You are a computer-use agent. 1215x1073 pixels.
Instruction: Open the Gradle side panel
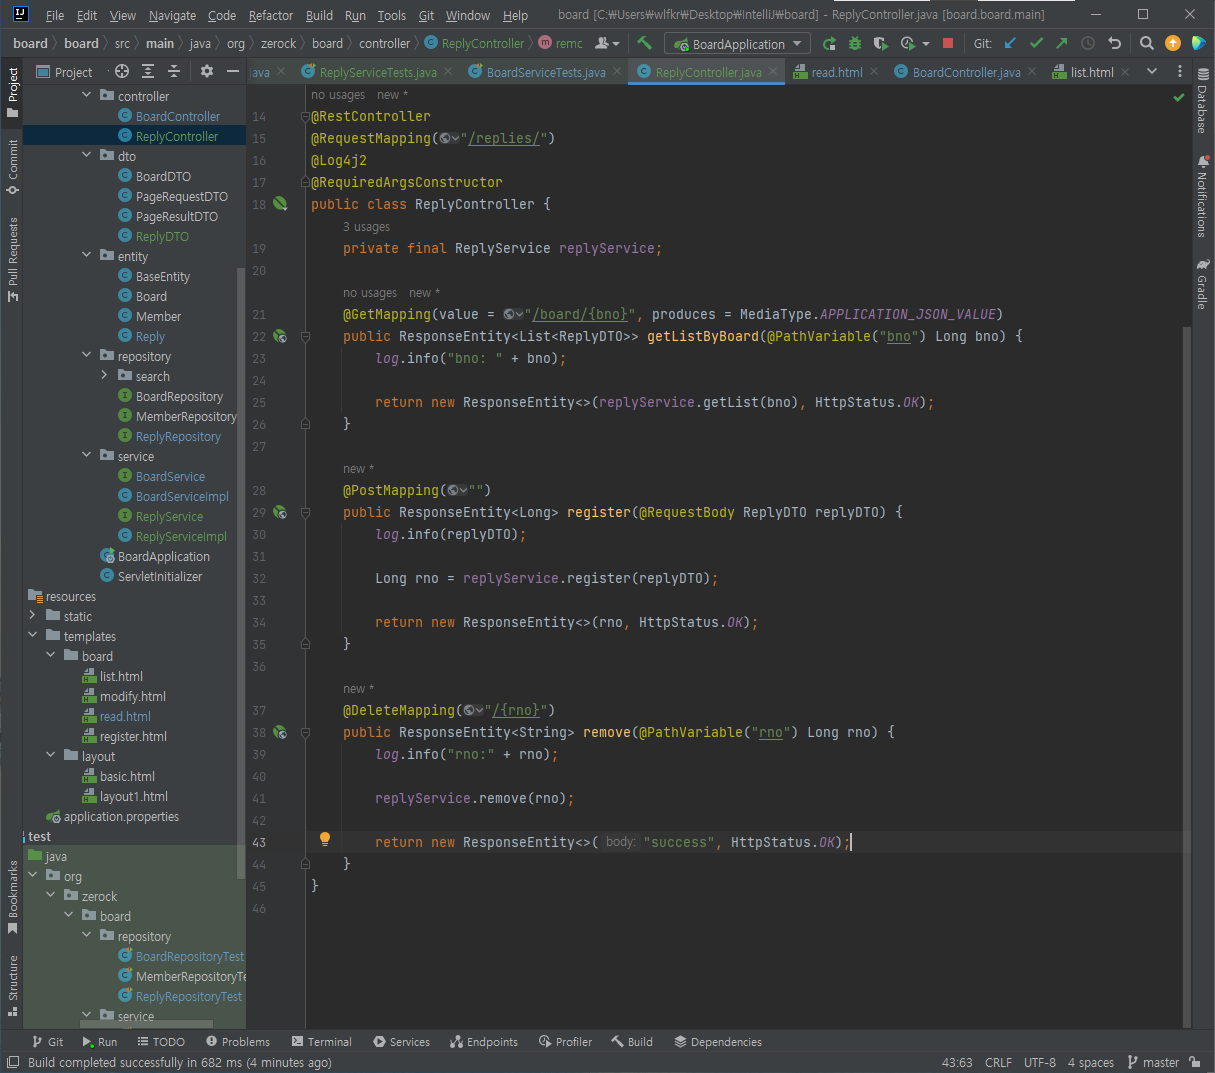(x=1201, y=285)
